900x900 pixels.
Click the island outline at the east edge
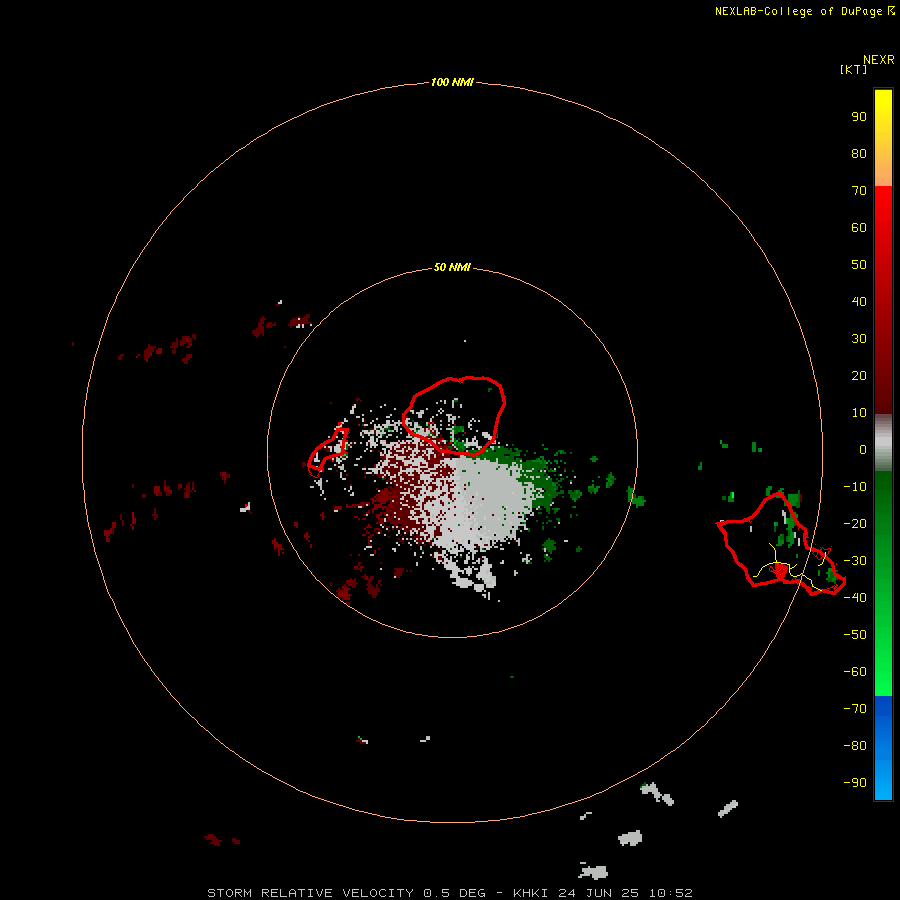coord(781,544)
